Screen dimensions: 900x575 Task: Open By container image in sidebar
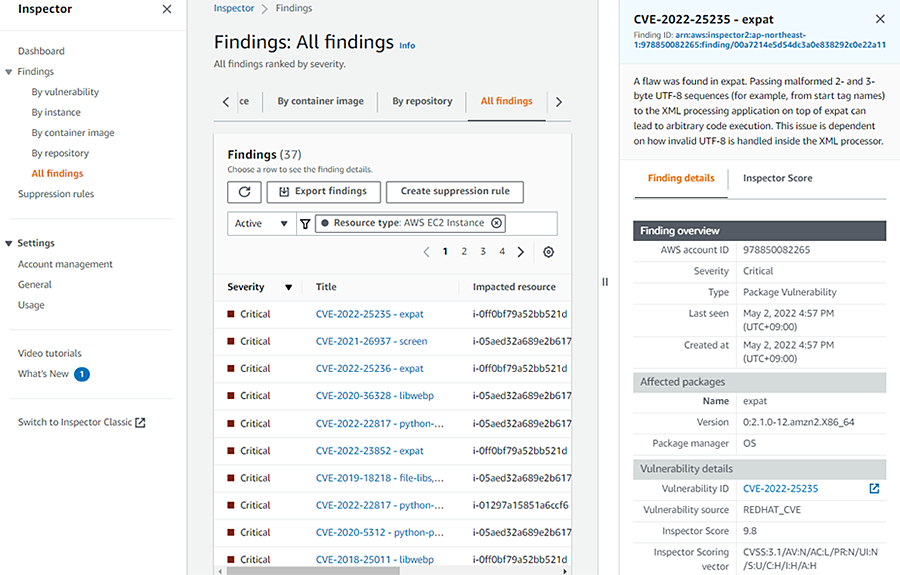pyautogui.click(x=73, y=133)
